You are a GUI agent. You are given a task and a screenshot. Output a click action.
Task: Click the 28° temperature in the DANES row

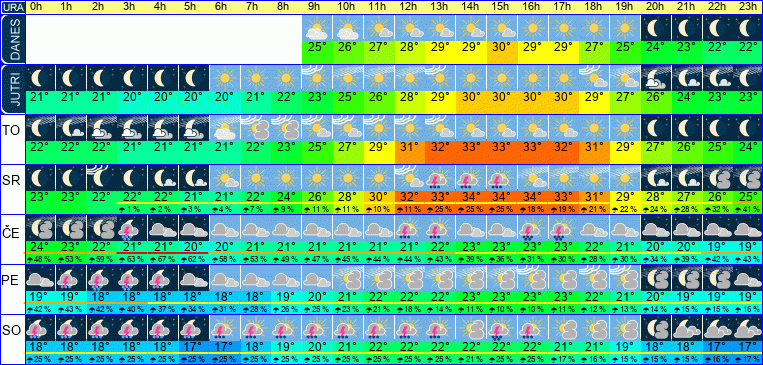click(x=410, y=47)
